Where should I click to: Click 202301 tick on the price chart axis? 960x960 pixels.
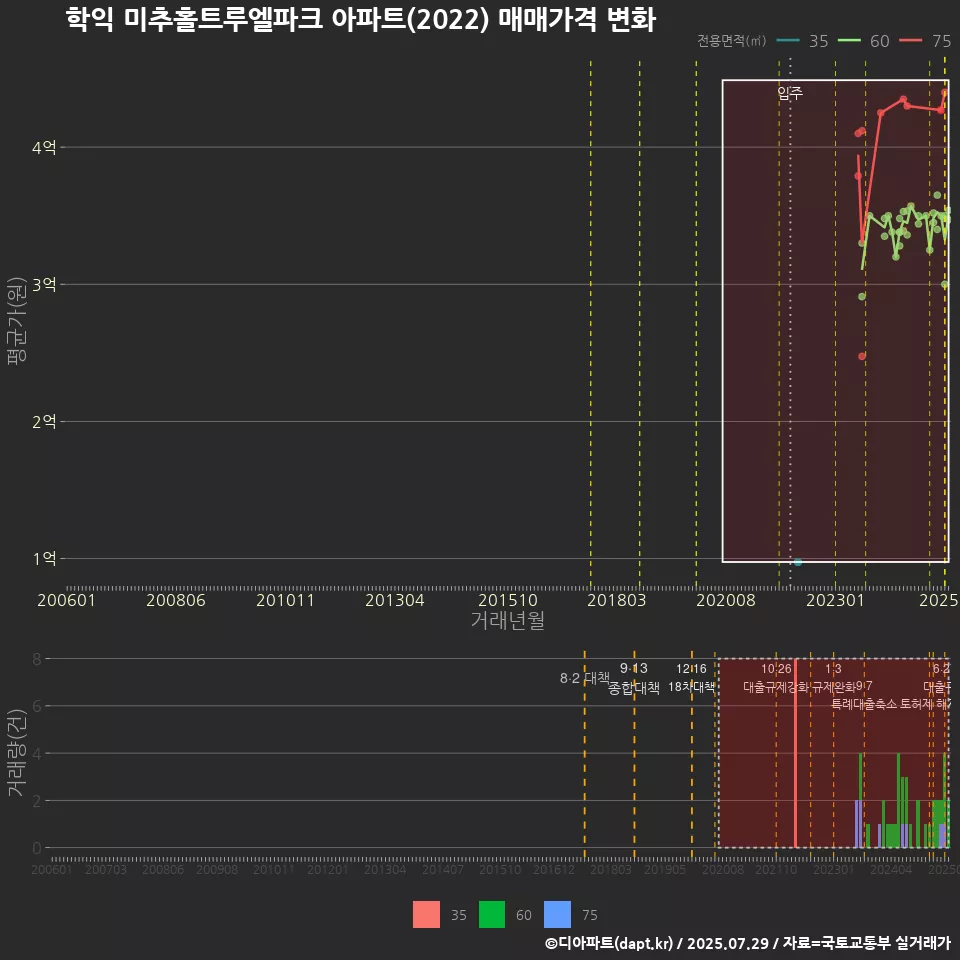[835, 600]
